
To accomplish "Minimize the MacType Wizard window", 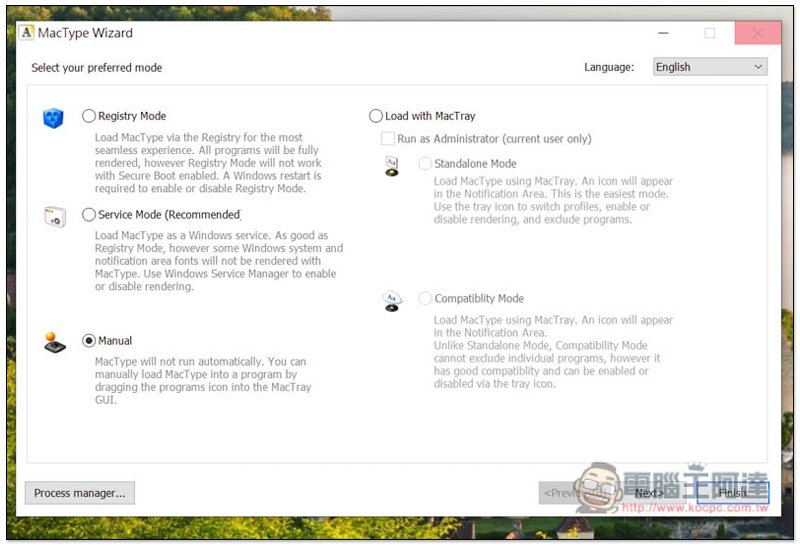I will point(663,33).
